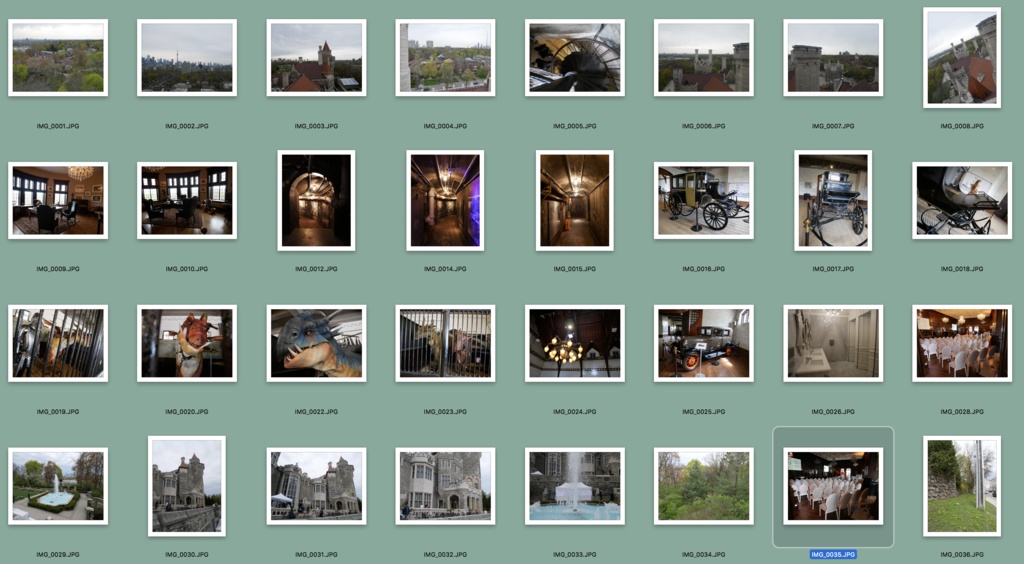Select the IMG_0036.JPG grassy roadside thumbnail
This screenshot has height=564, width=1024.
(962, 486)
